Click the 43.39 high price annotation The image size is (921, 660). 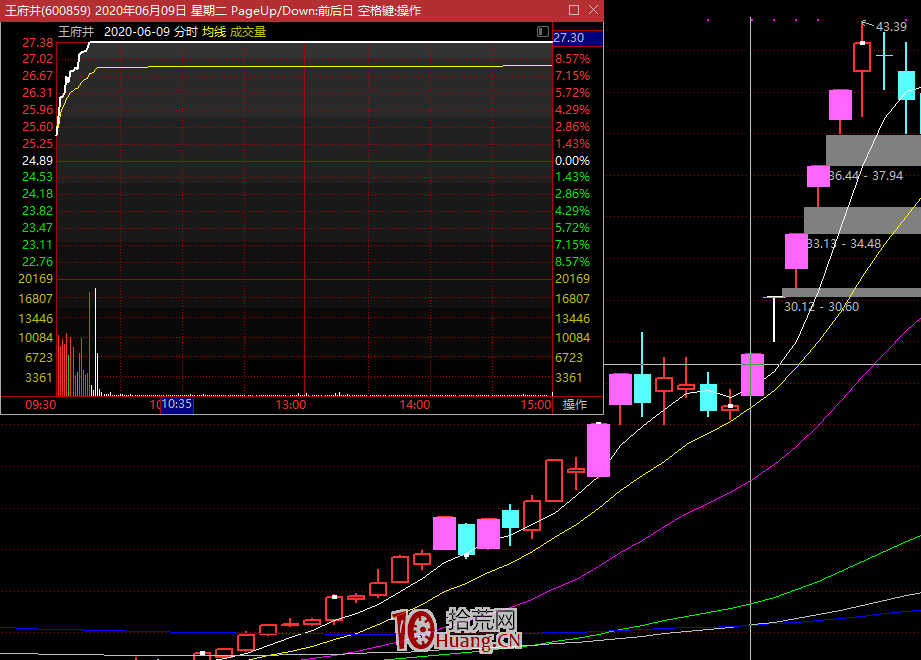tap(891, 26)
